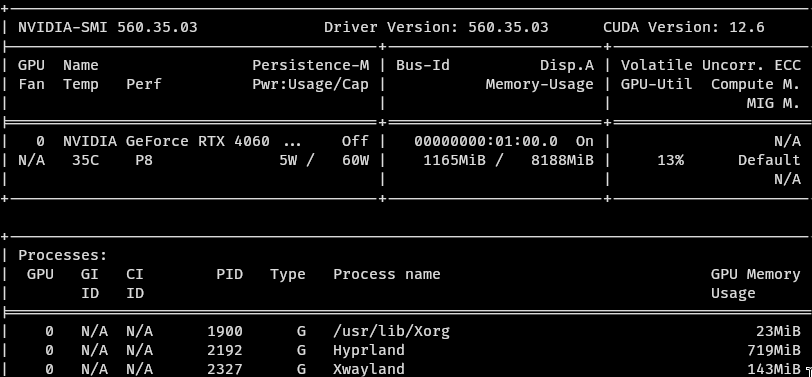812x377 pixels.
Task: Select the Compute M. header
Action: tap(756, 84)
